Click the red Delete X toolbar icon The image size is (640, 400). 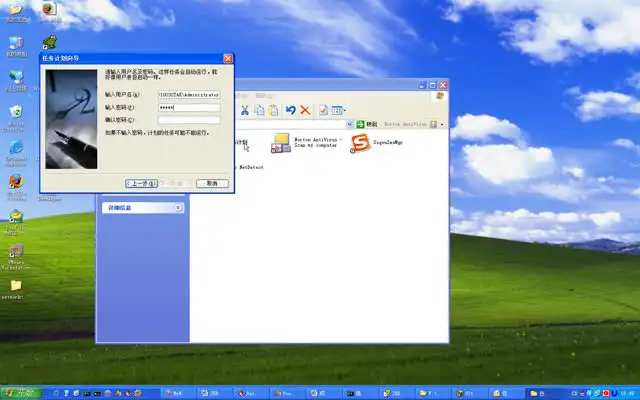[305, 110]
